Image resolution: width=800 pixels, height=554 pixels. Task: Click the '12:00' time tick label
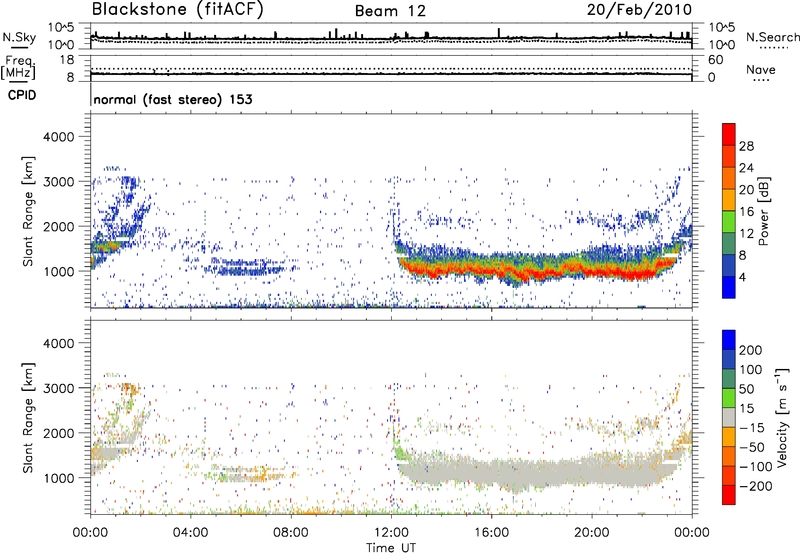click(x=391, y=533)
